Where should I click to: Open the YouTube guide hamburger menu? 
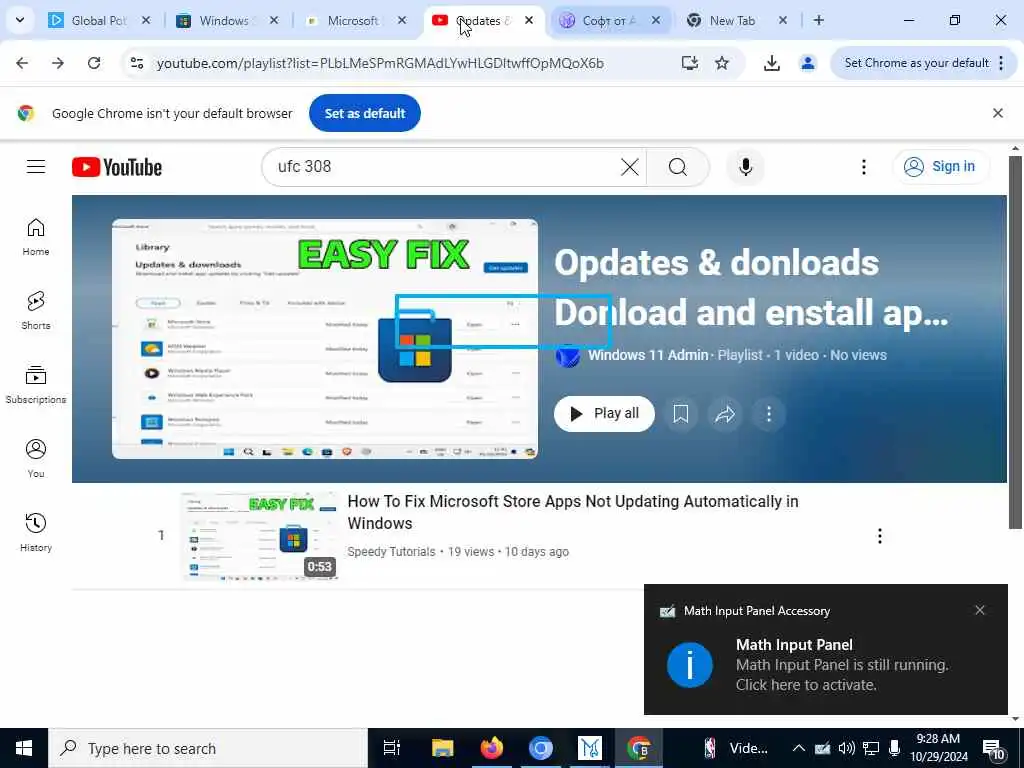(x=36, y=167)
